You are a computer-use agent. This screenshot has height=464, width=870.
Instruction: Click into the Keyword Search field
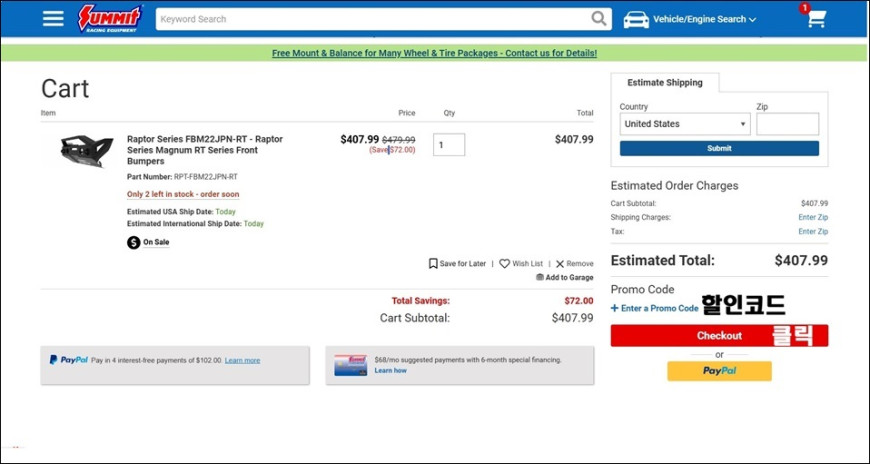coord(375,19)
